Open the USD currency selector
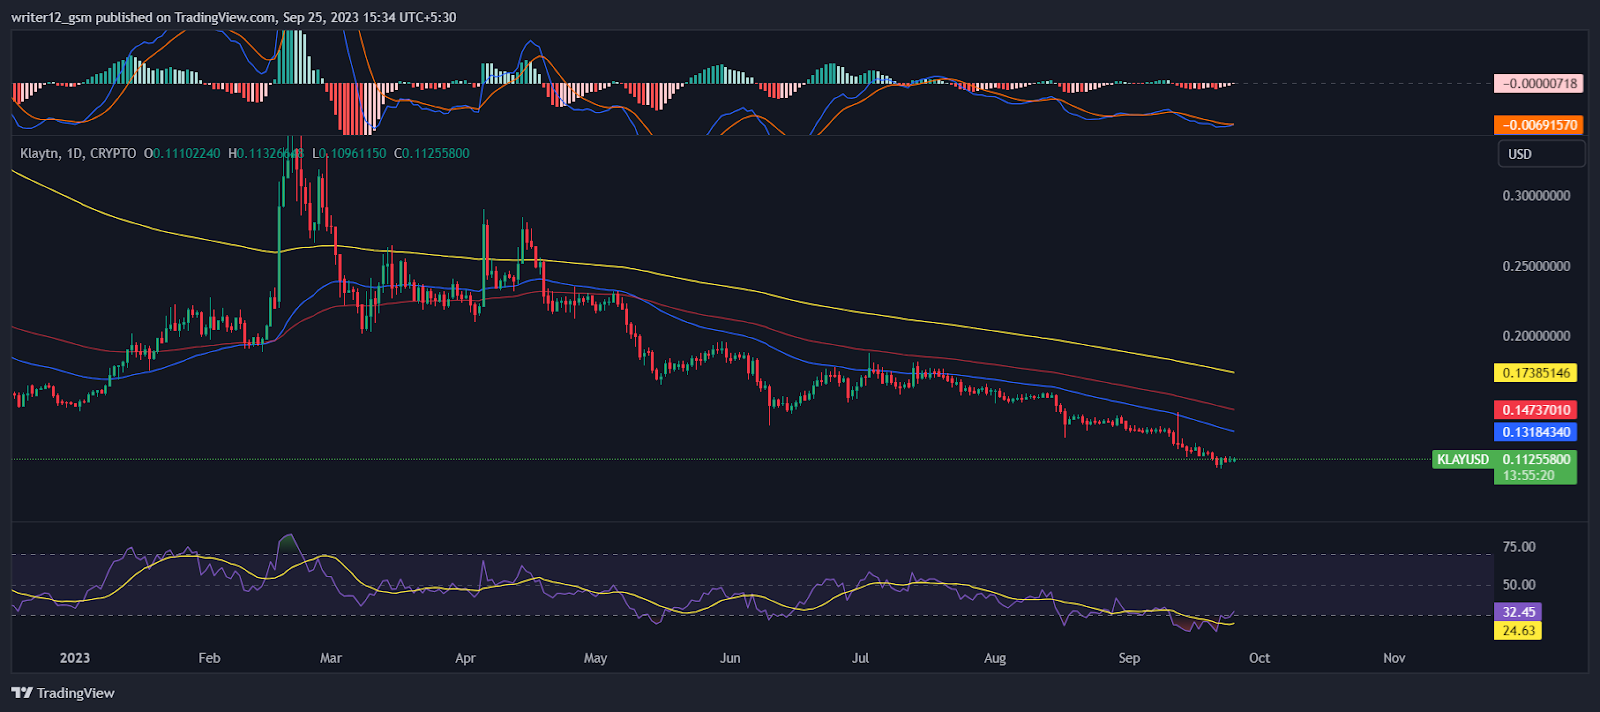 click(1541, 154)
